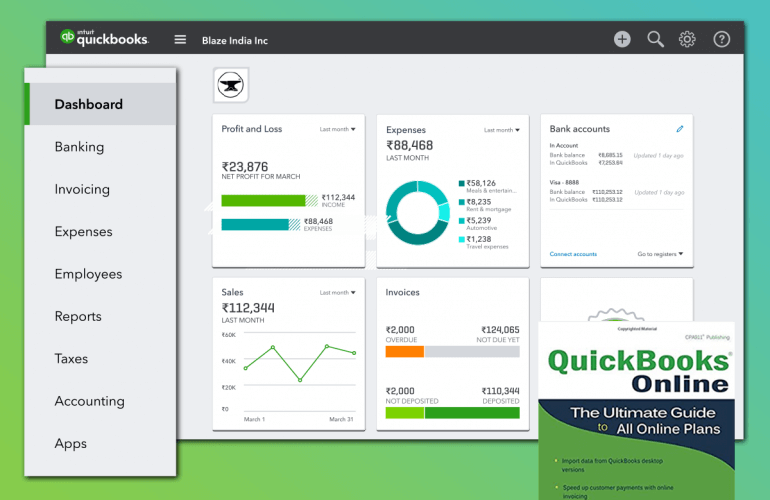
Task: Click ₹8,235 rent expense value
Action: (x=479, y=202)
